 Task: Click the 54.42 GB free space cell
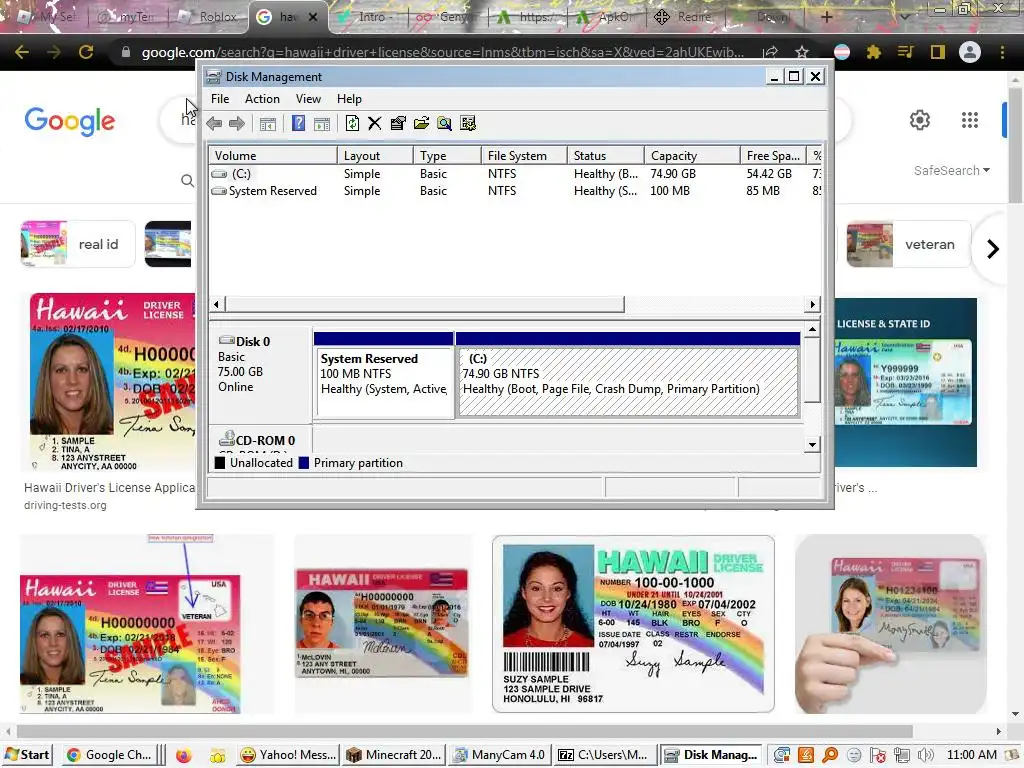click(x=769, y=174)
